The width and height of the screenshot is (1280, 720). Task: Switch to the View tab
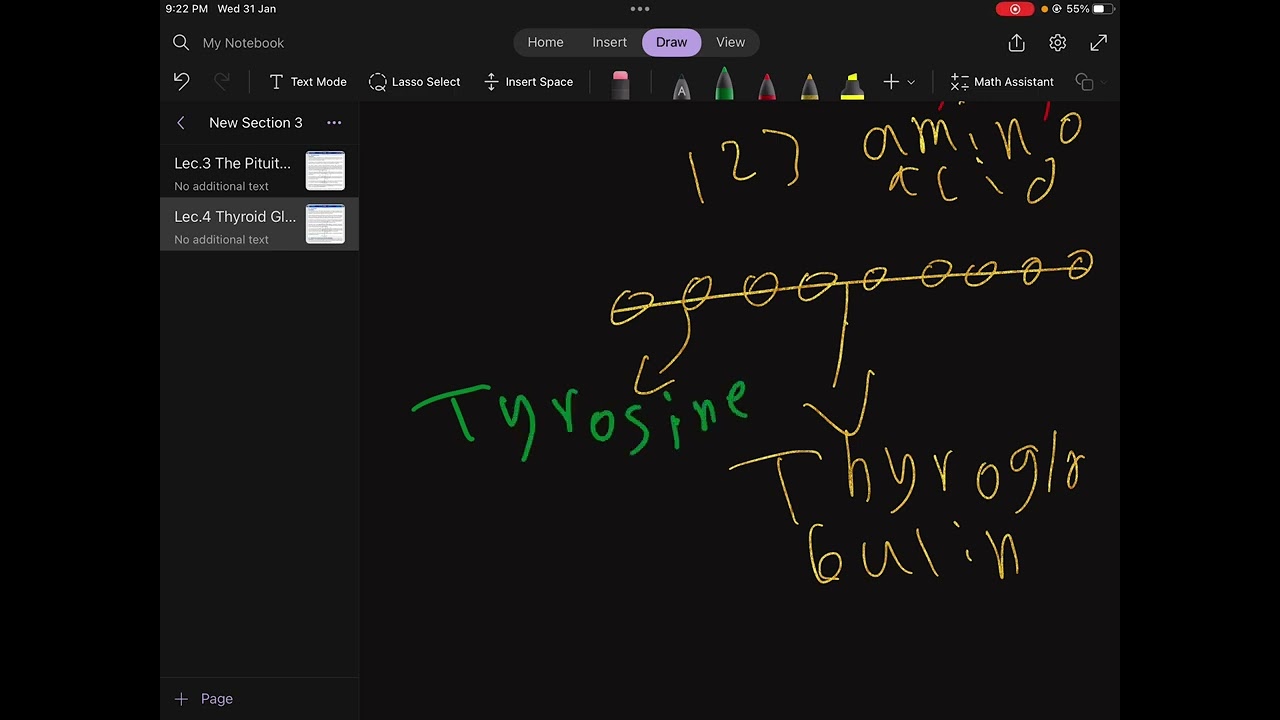730,42
